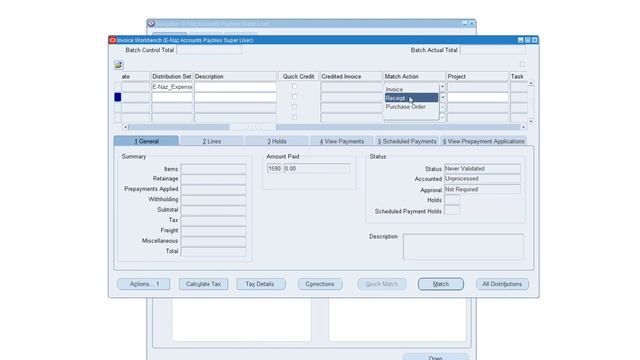Image resolution: width=640 pixels, height=360 pixels.
Task: Open Match Action dropdown arrow in second row
Action: [442, 97]
